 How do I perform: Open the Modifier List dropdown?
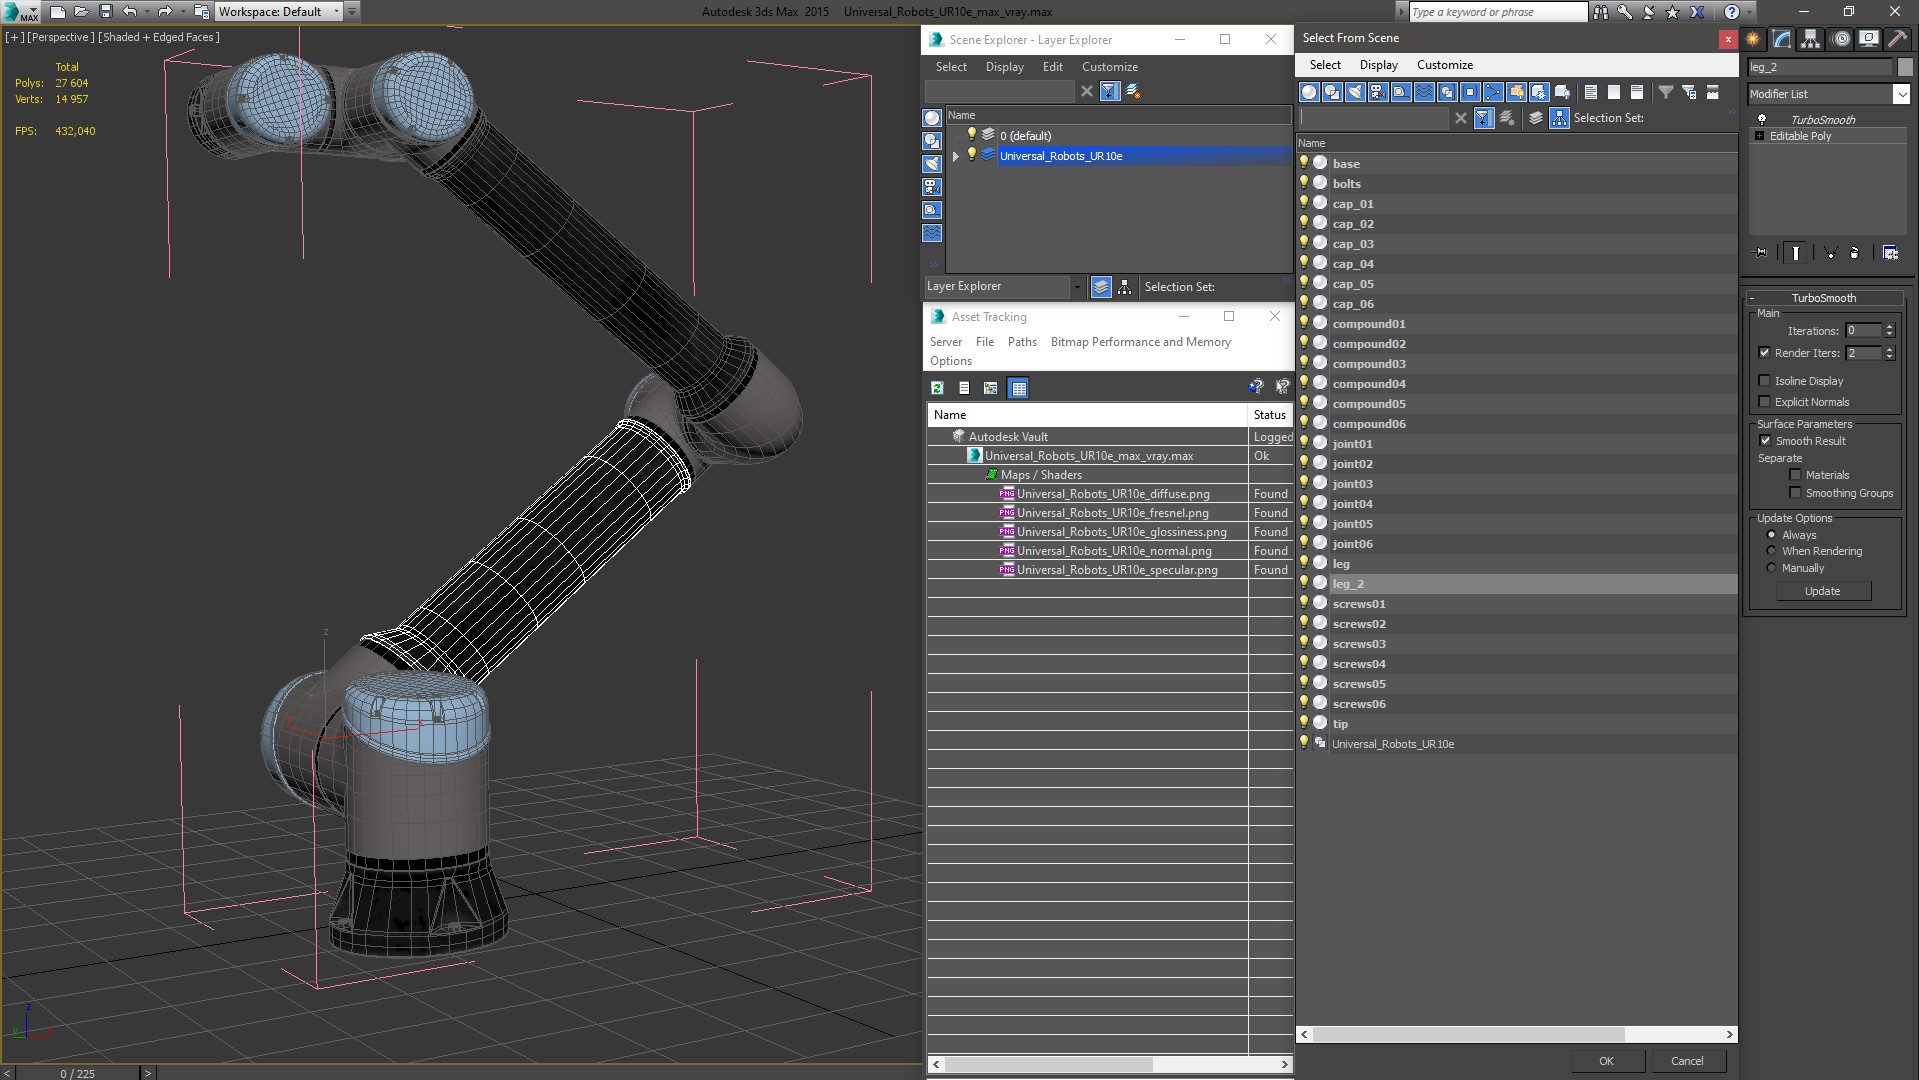tap(1901, 94)
